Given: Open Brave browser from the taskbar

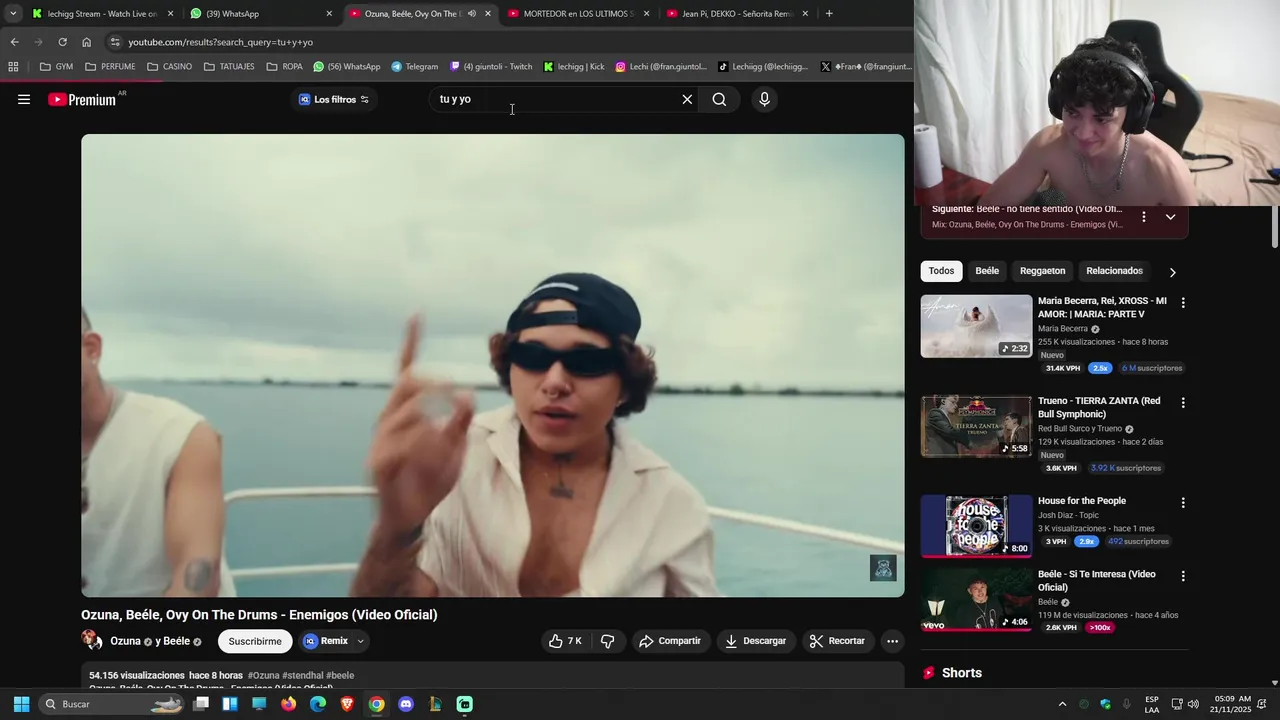Looking at the screenshot, I should [x=347, y=704].
